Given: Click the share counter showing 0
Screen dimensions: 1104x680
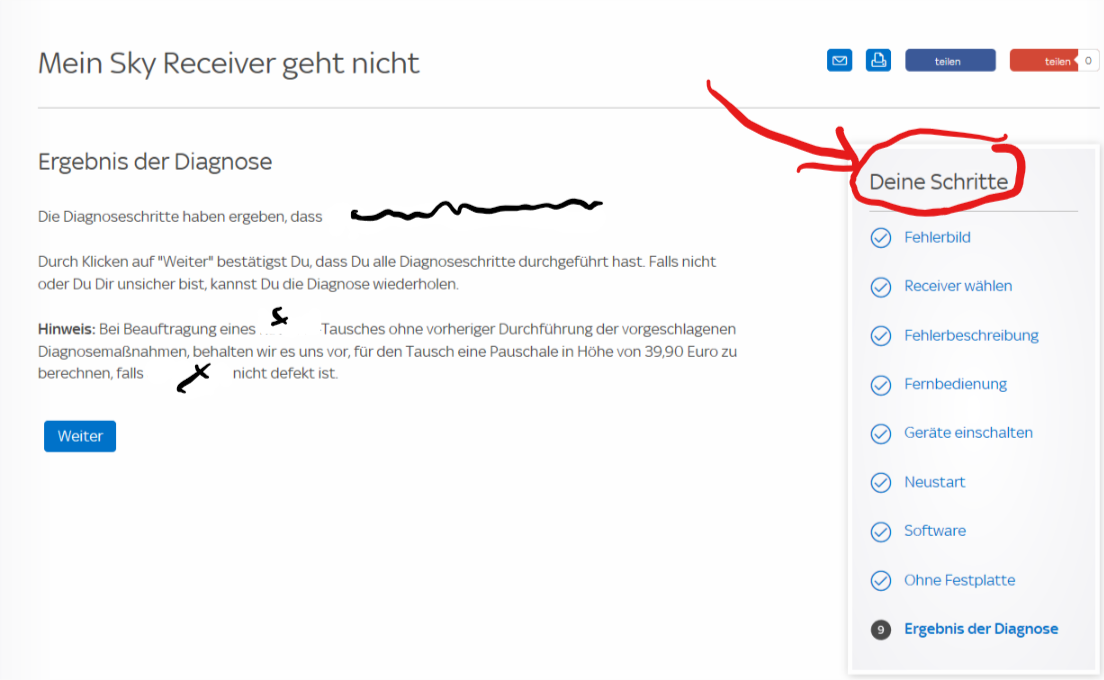Looking at the screenshot, I should tap(1089, 61).
